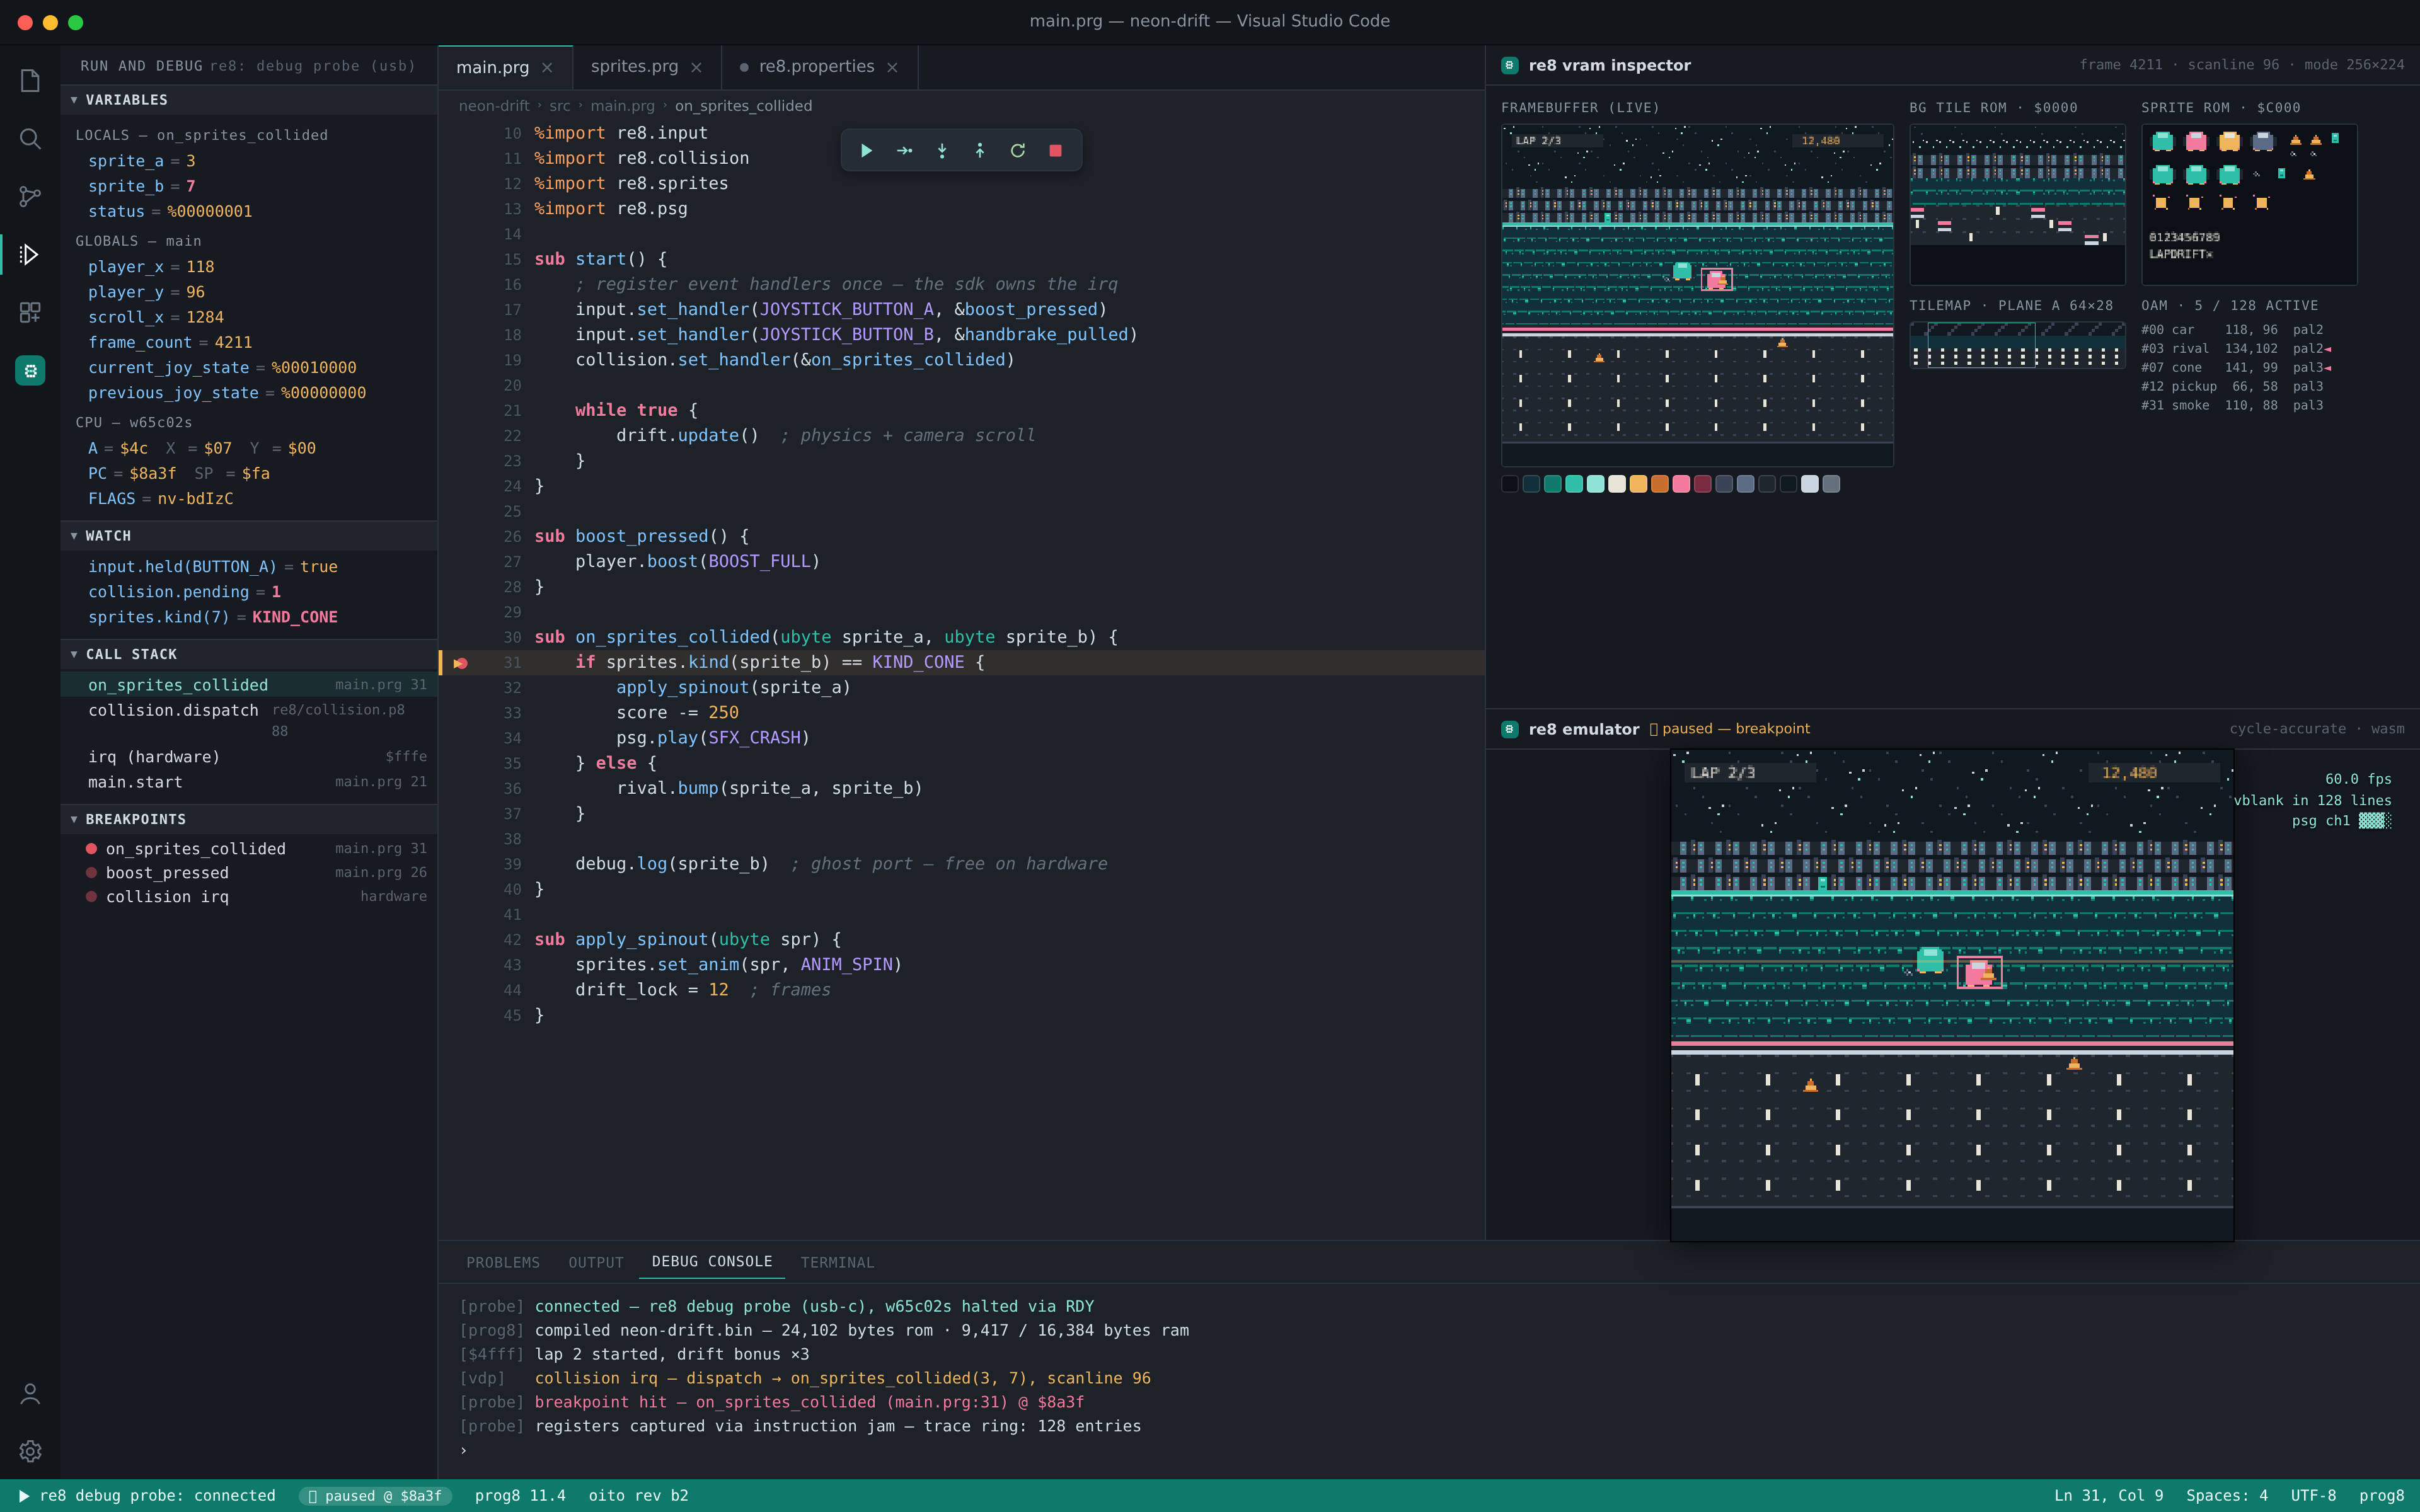Pick the light orange palette swatch
The height and width of the screenshot is (1512, 2420).
click(1638, 484)
